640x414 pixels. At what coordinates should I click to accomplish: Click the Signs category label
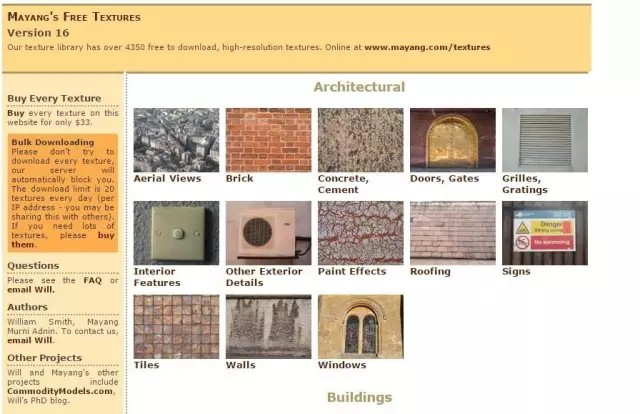[x=516, y=272]
